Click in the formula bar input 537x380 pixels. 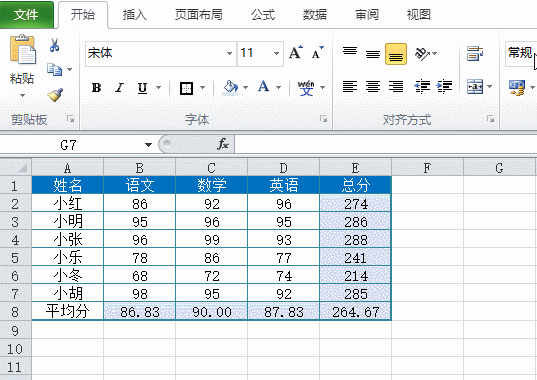point(386,144)
